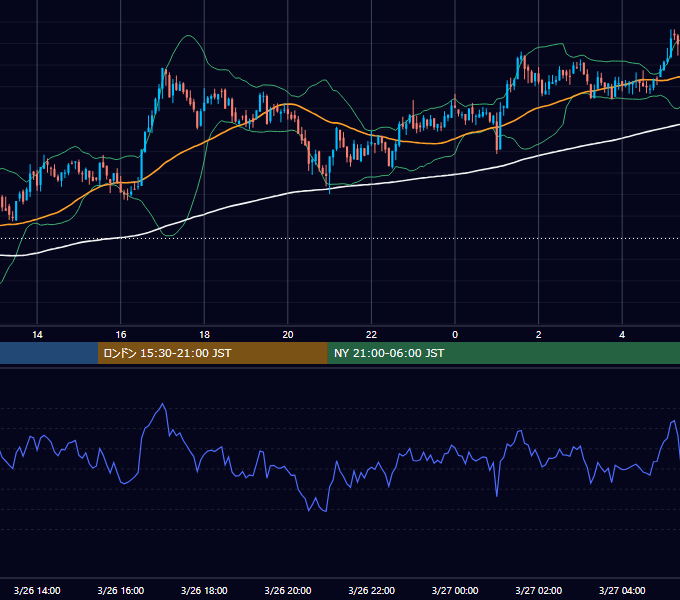Click the 3/26 20:00 date label
This screenshot has height=600, width=680.
288,590
